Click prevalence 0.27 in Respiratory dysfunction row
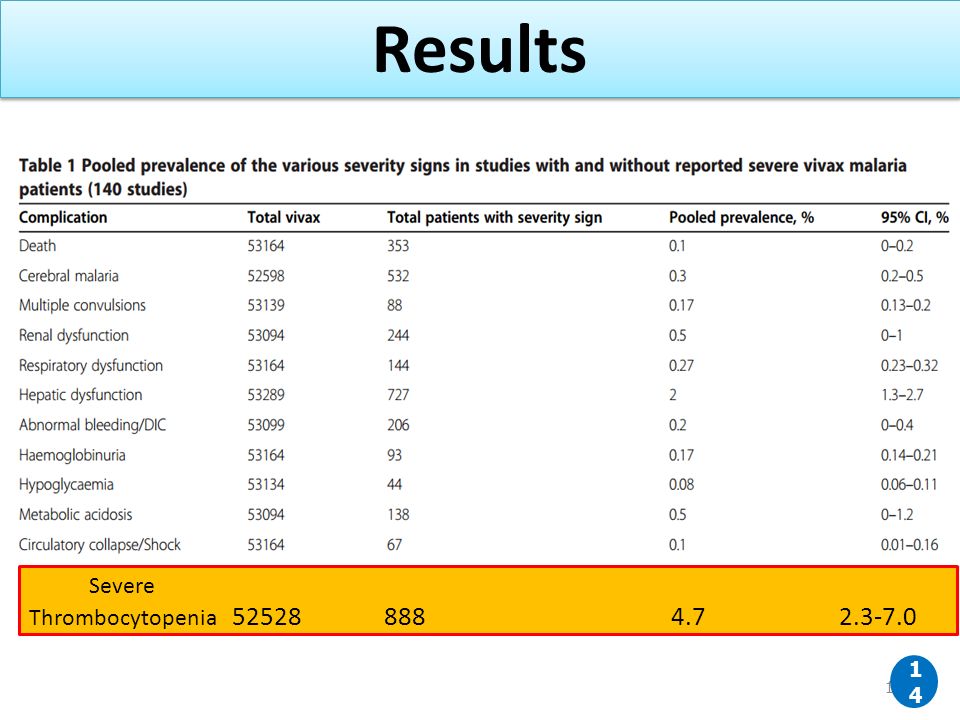960x720 pixels. pyautogui.click(x=681, y=366)
